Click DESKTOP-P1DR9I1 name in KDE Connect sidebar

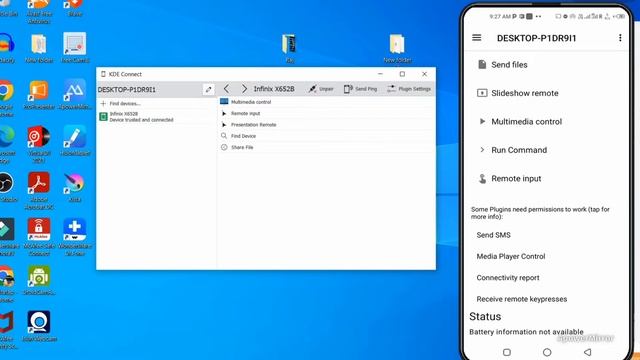click(127, 90)
